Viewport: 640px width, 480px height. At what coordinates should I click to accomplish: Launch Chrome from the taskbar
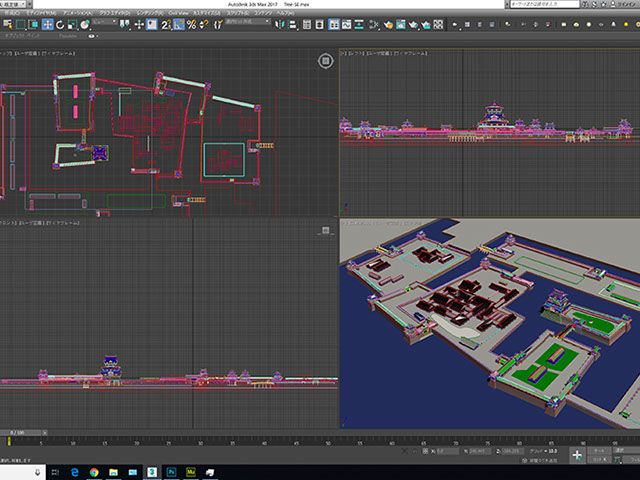tap(92, 470)
